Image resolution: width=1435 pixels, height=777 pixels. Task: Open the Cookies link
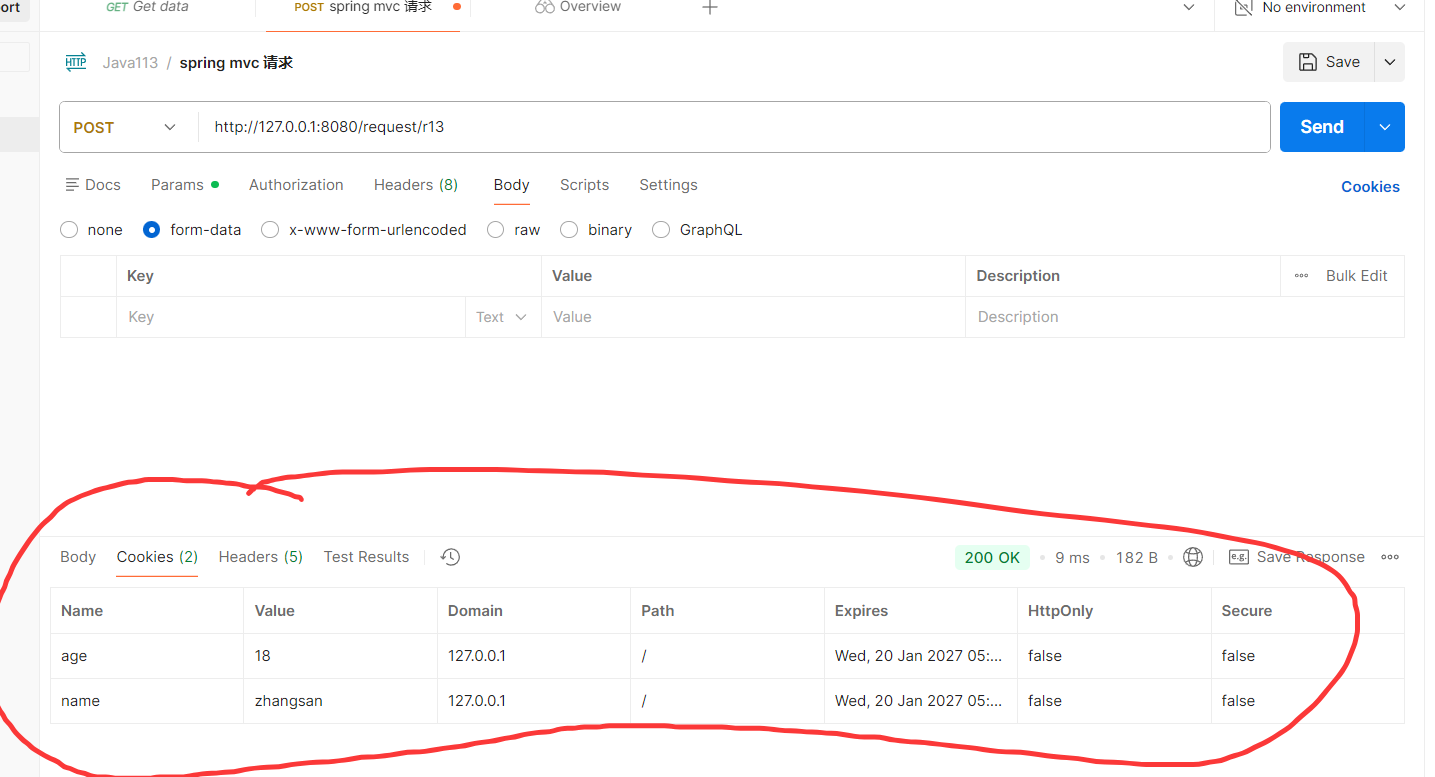pos(1370,187)
